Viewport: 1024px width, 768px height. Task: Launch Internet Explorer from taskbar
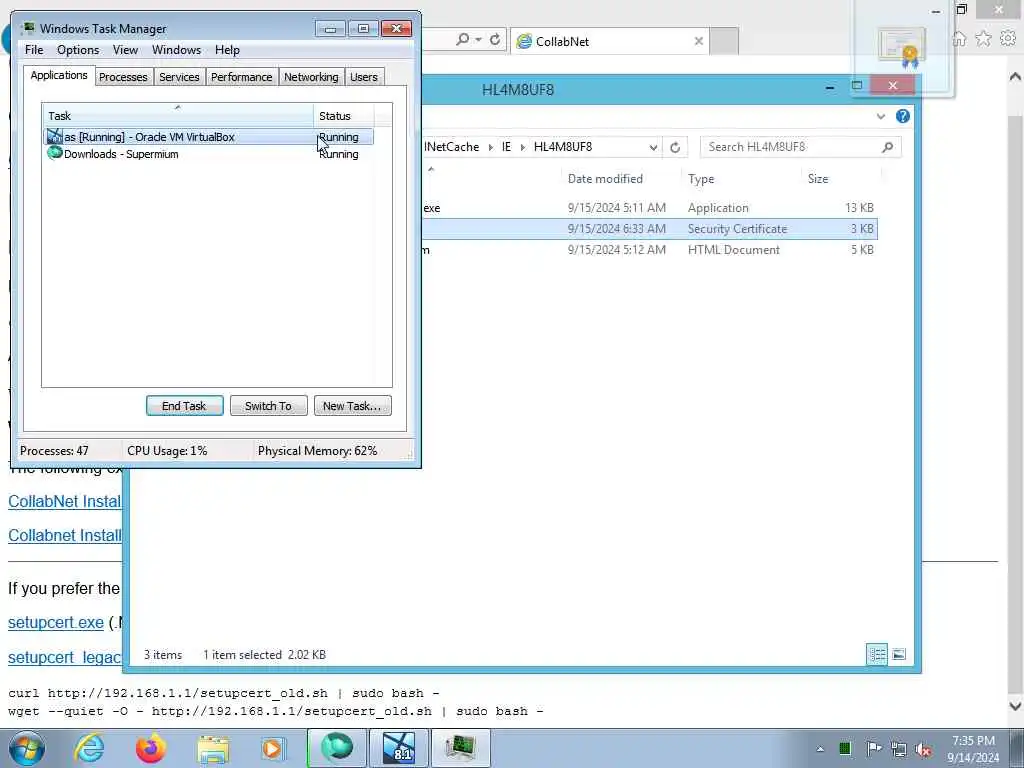pyautogui.click(x=89, y=748)
